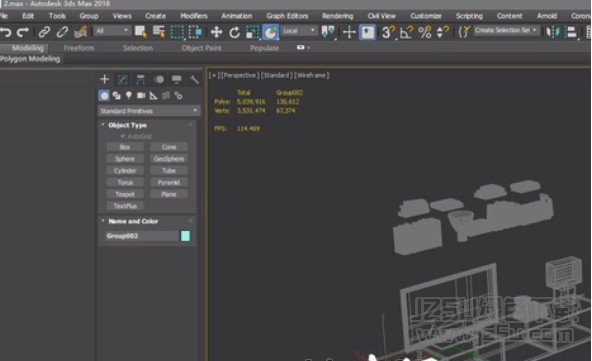This screenshot has width=592, height=361.
Task: Open Edit Named Selection Sets
Action: point(464,32)
